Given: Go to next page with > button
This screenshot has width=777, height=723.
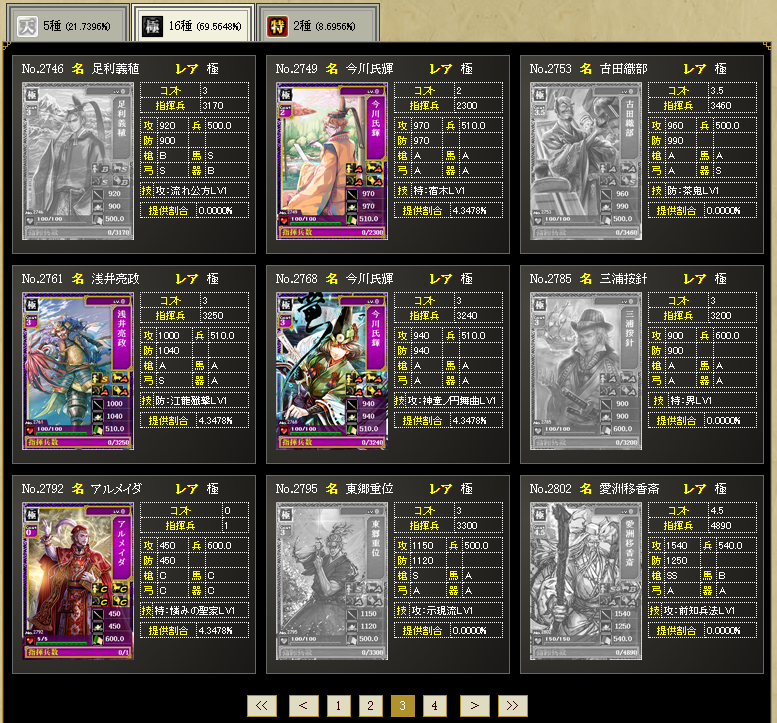Looking at the screenshot, I should click(475, 706).
